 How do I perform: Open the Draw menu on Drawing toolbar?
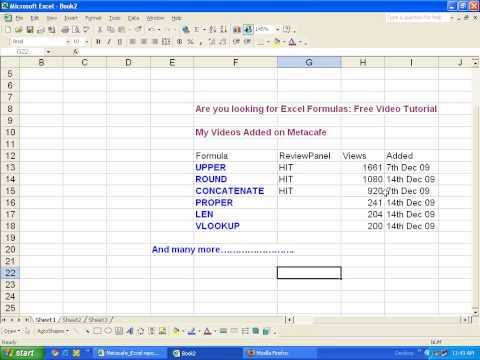(12, 331)
